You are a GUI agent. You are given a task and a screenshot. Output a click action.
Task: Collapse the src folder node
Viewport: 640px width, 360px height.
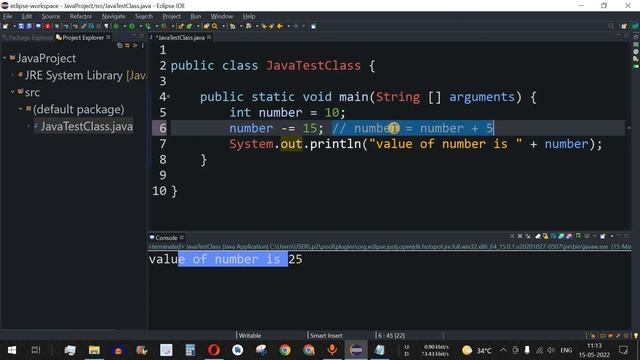pyautogui.click(x=12, y=92)
